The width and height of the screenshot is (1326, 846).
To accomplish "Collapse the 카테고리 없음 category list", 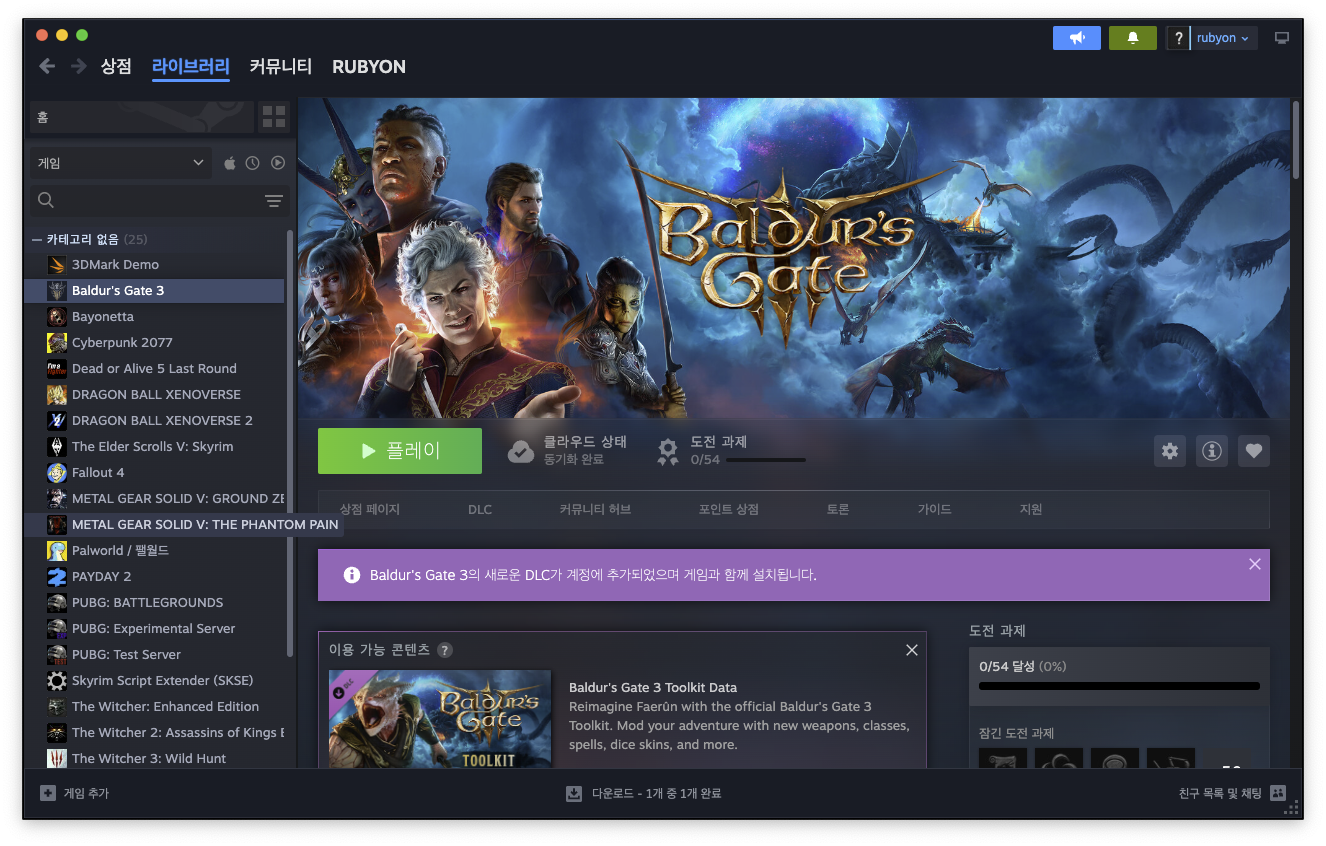I will click(x=37, y=240).
